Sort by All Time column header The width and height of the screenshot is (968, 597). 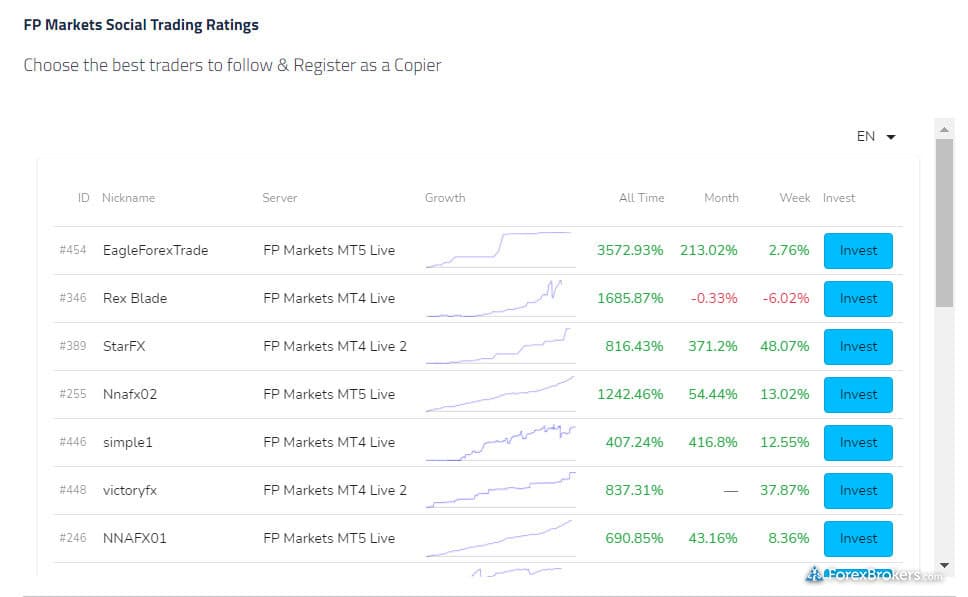pyautogui.click(x=641, y=198)
